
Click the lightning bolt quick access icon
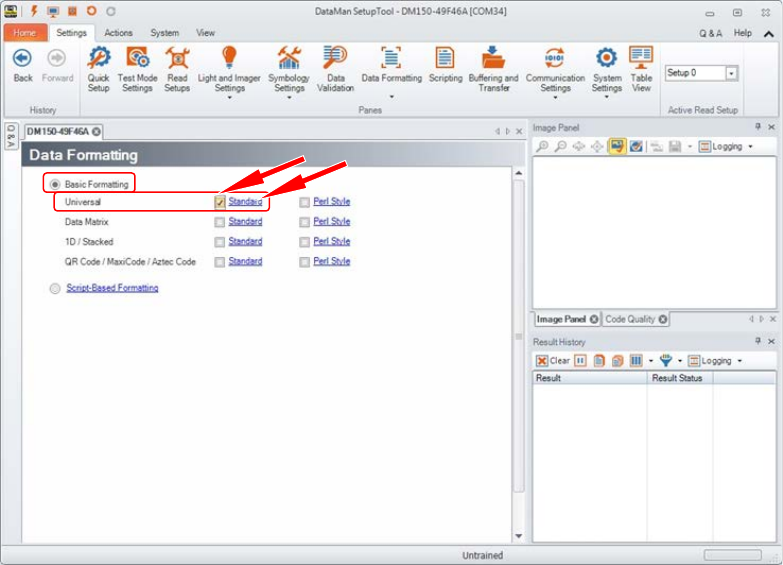click(x=34, y=10)
